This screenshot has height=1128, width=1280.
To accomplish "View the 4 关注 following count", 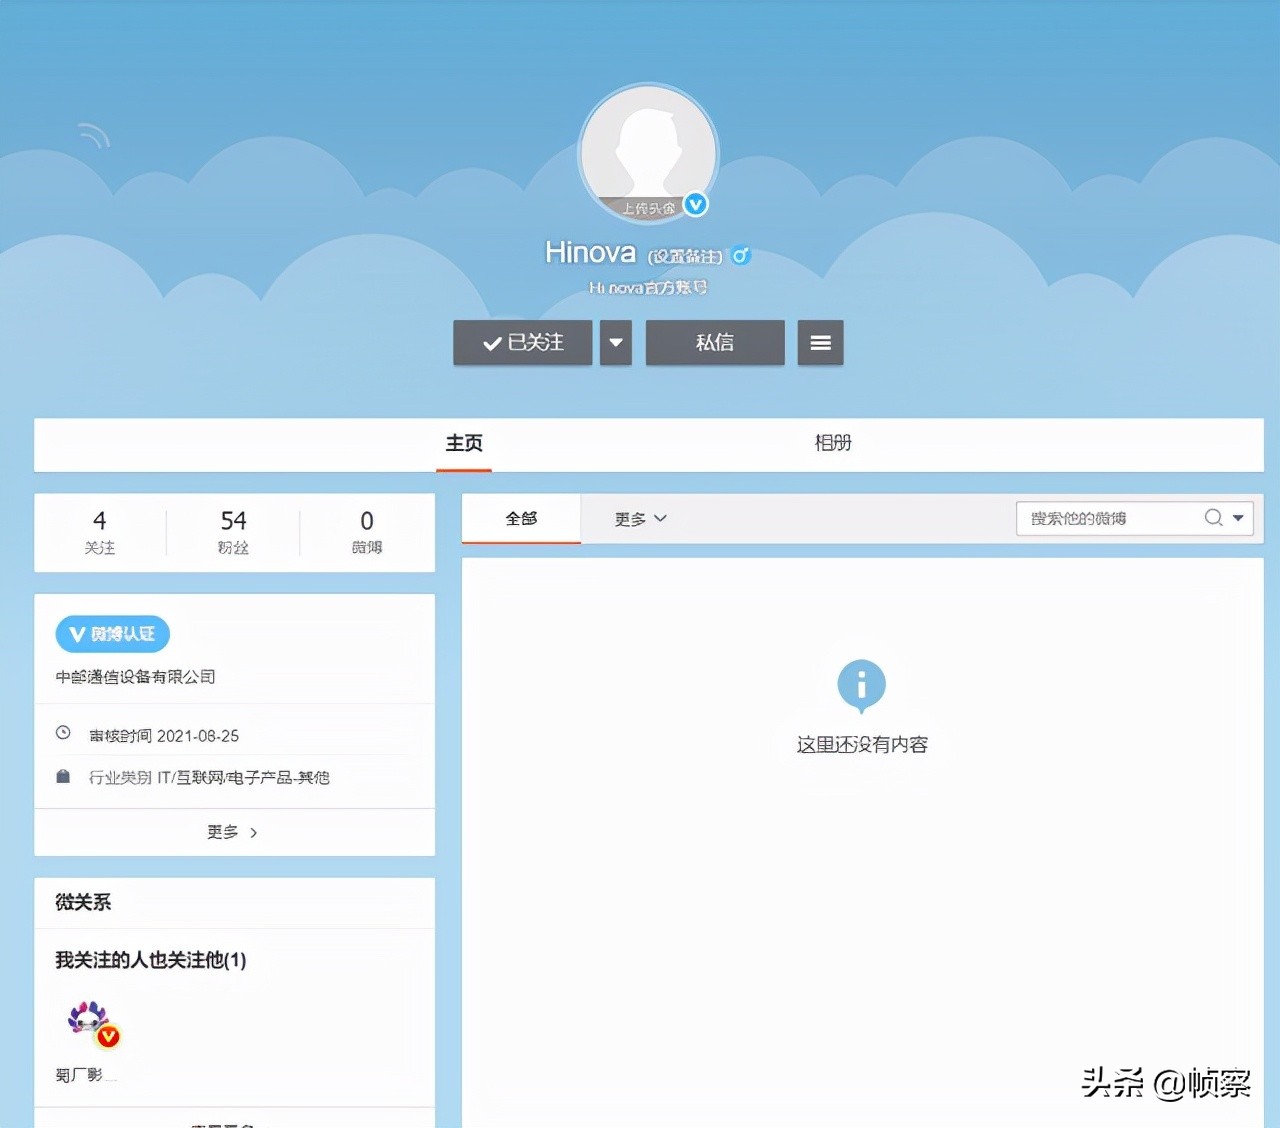I will pyautogui.click(x=100, y=532).
